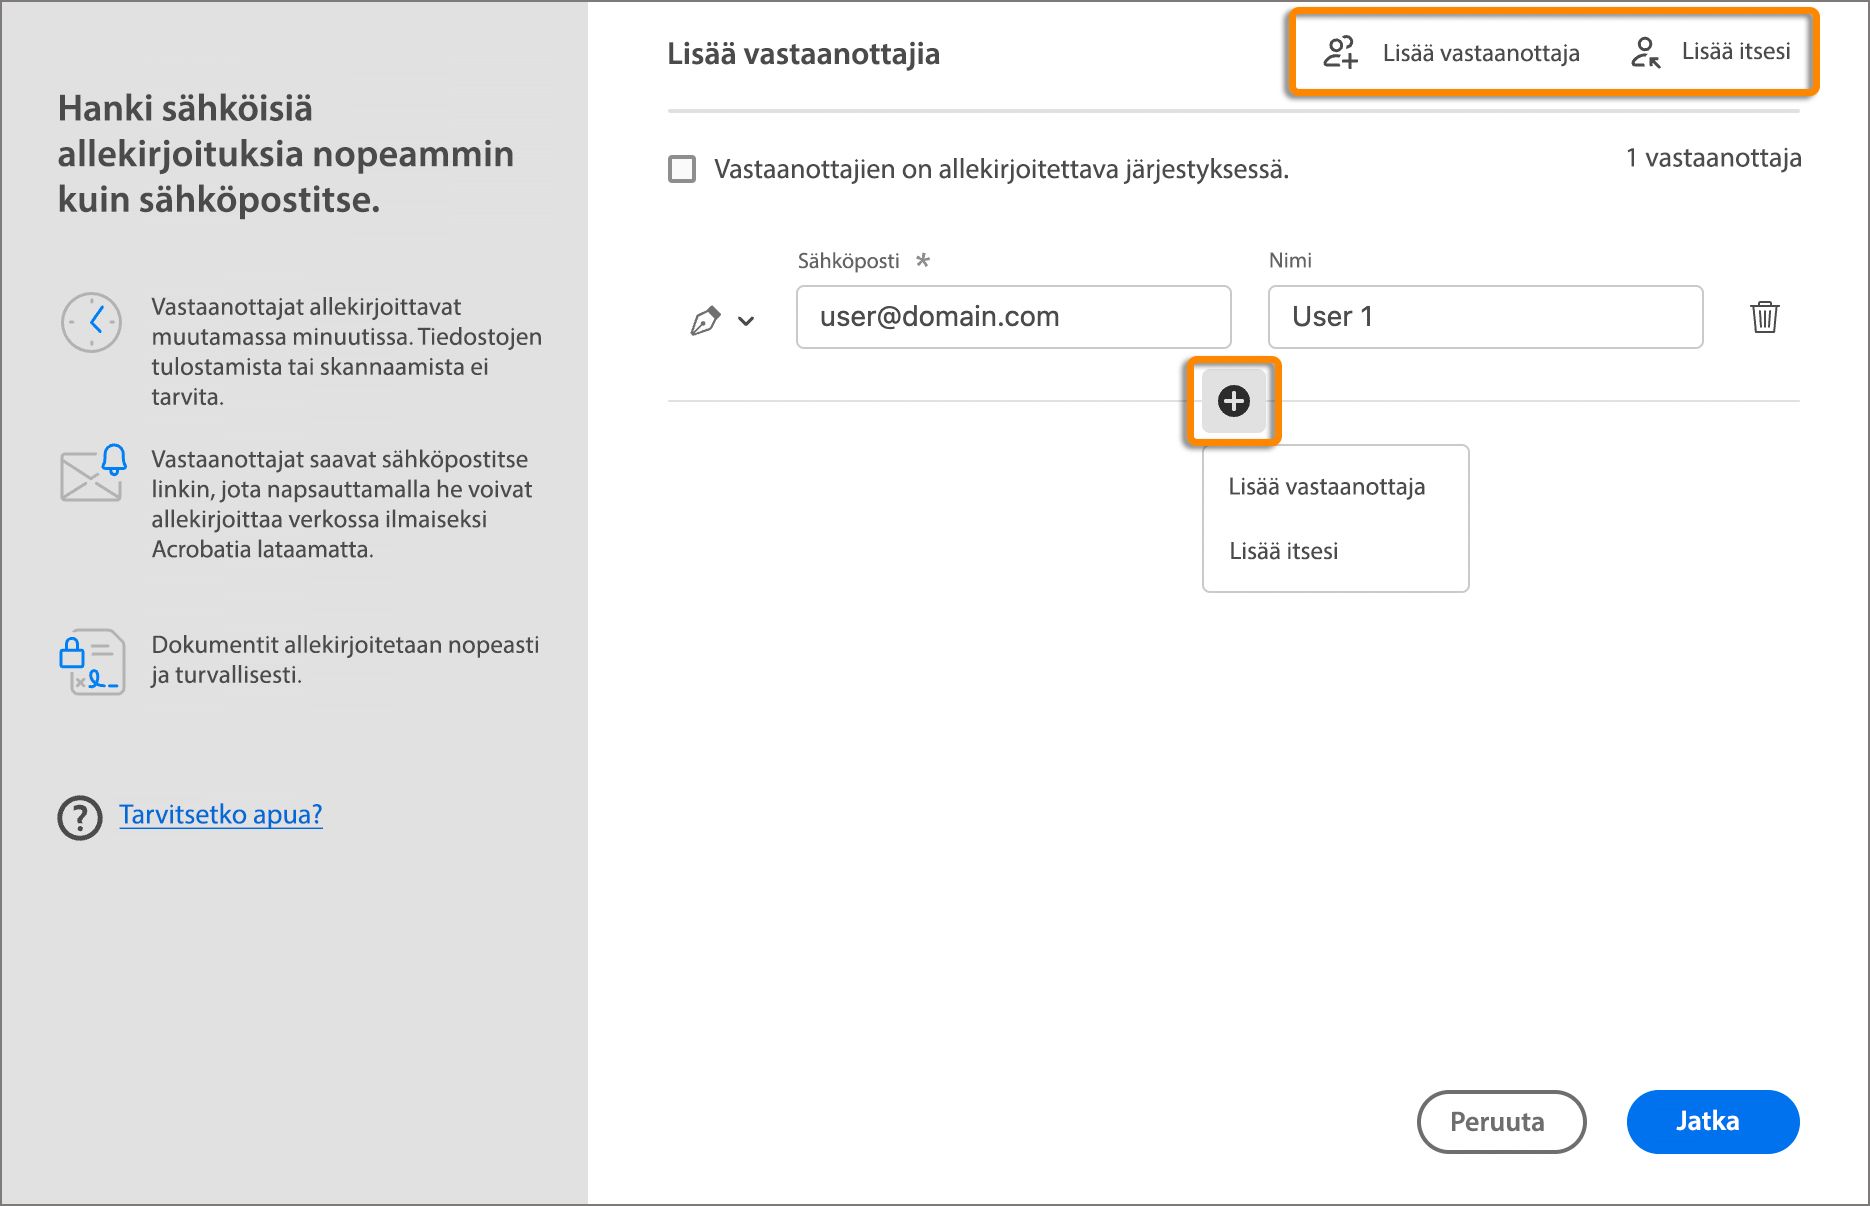Select the pen signature role icon
1870x1206 pixels.
point(706,318)
